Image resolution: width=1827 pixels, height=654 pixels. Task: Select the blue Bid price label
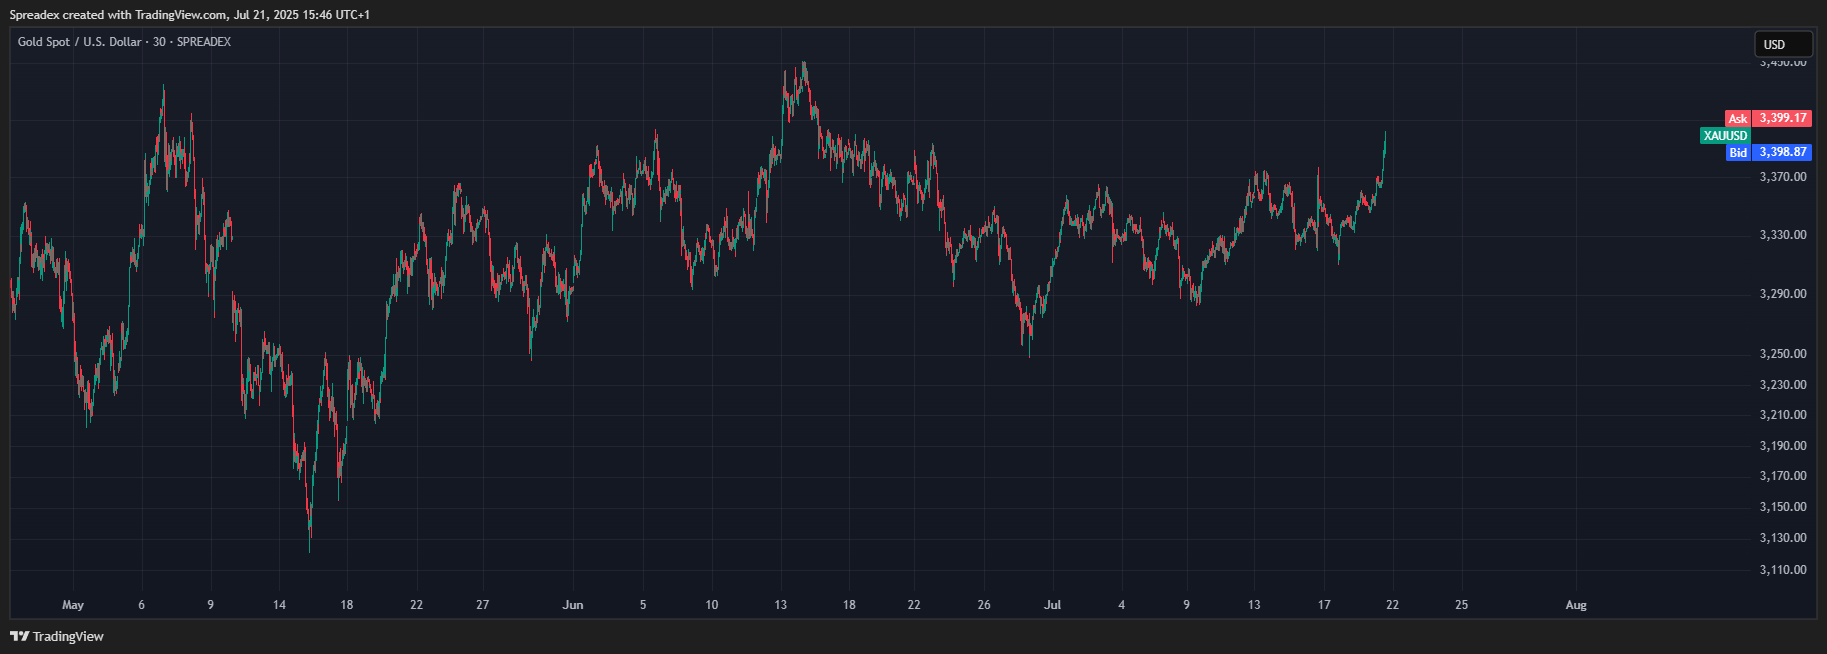pos(1738,152)
